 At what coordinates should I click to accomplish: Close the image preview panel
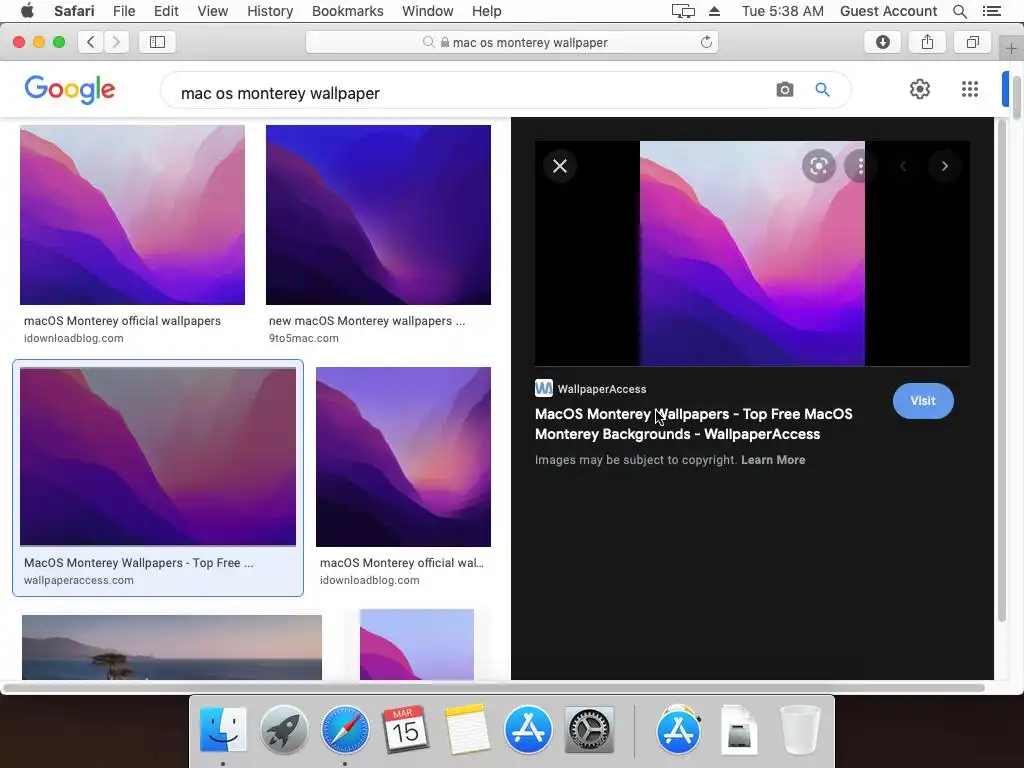pyautogui.click(x=560, y=166)
